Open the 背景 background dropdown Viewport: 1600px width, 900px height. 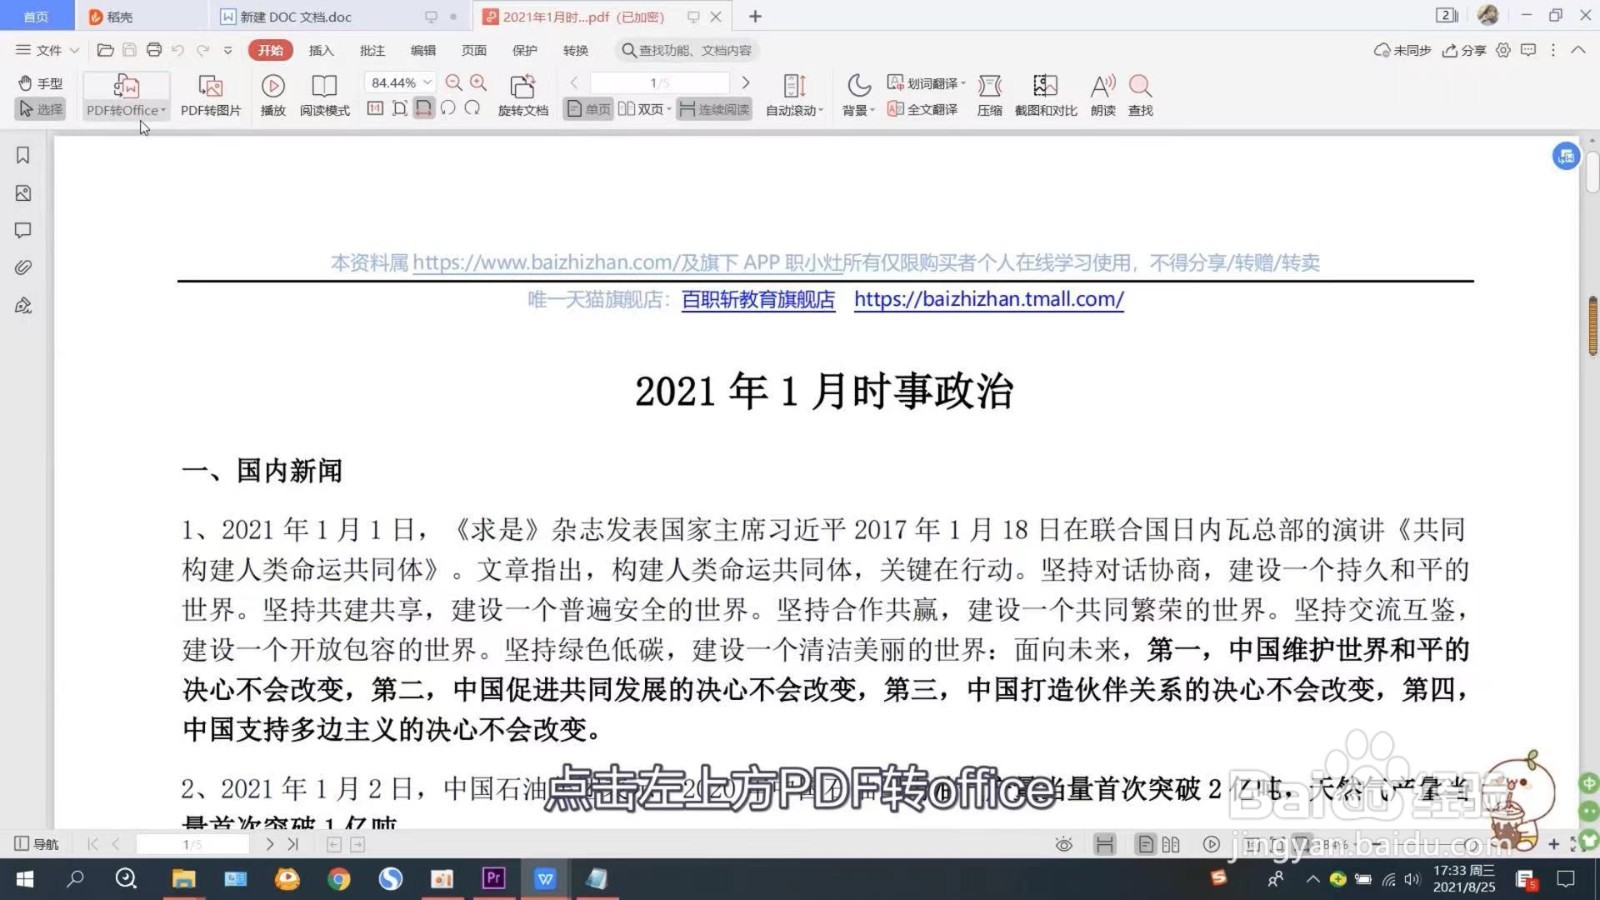(x=858, y=96)
